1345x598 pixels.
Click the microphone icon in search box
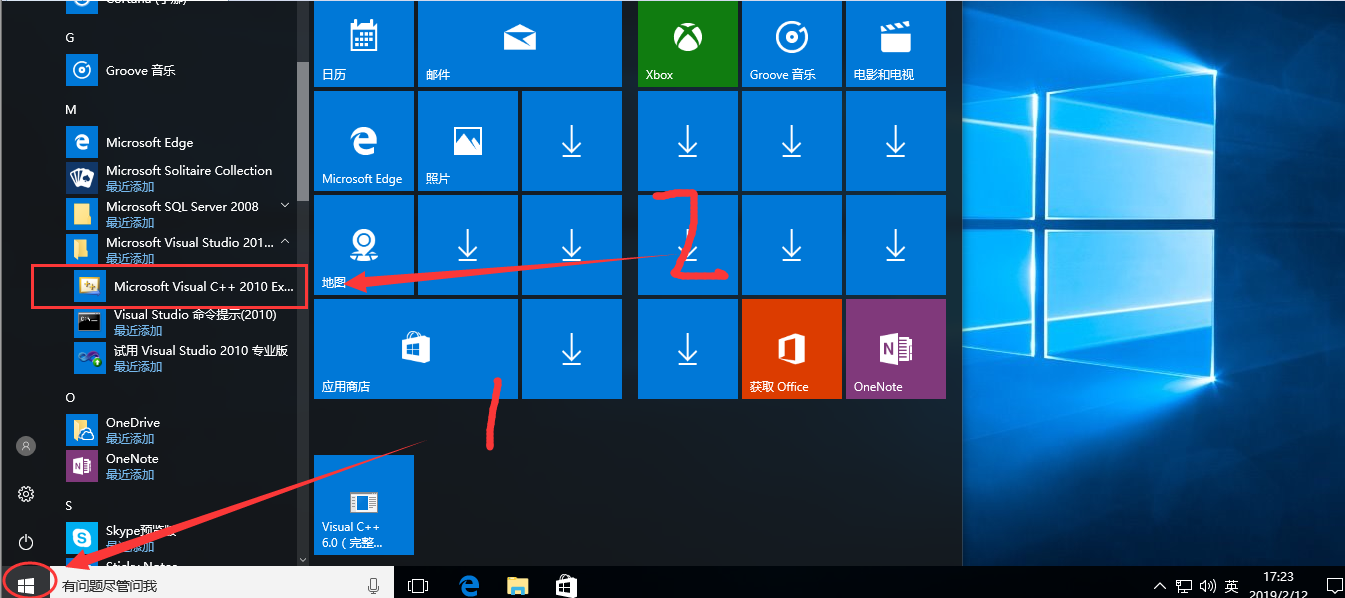374,585
